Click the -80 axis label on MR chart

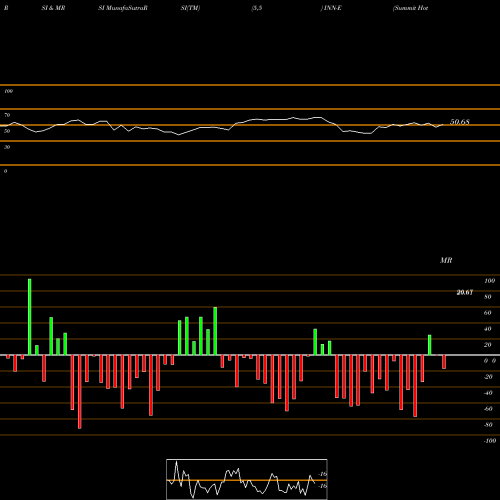488,425
